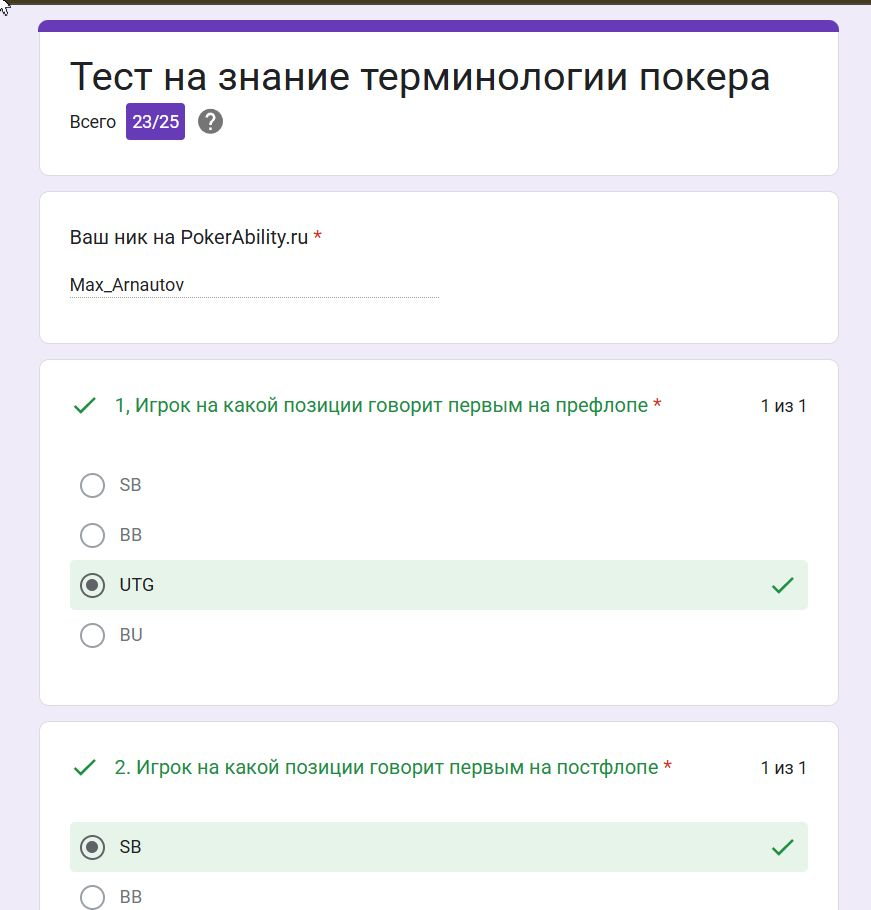Viewport: 871px width, 910px height.
Task: Select the BU radio option
Action: 92,635
